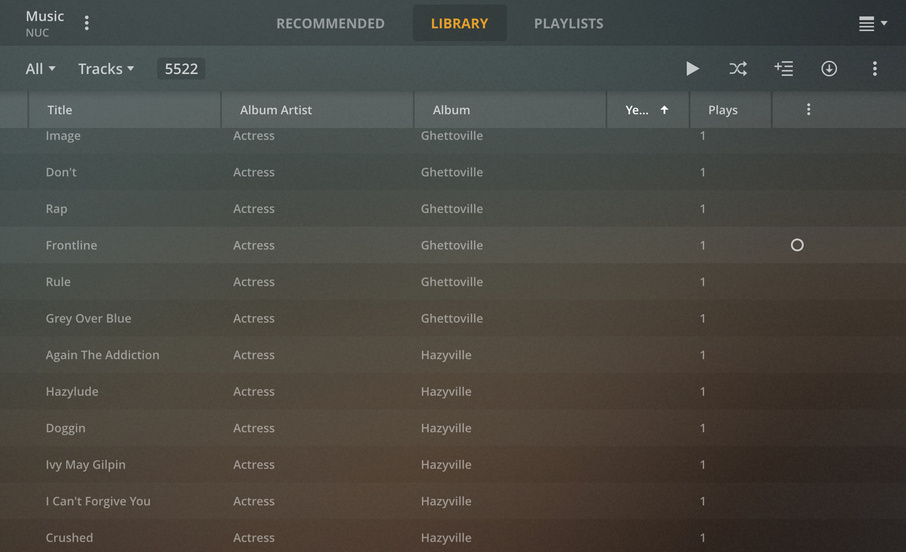Click the play count on the Don't row
The height and width of the screenshot is (552, 906).
pos(702,172)
